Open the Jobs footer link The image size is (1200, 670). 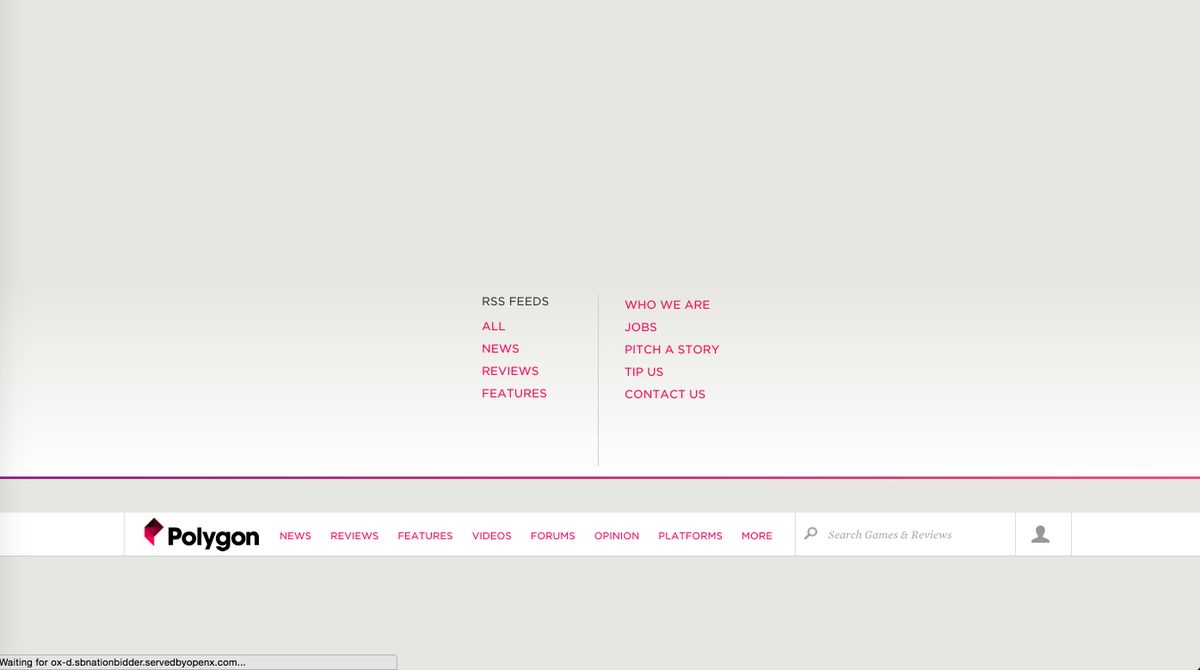pos(641,327)
